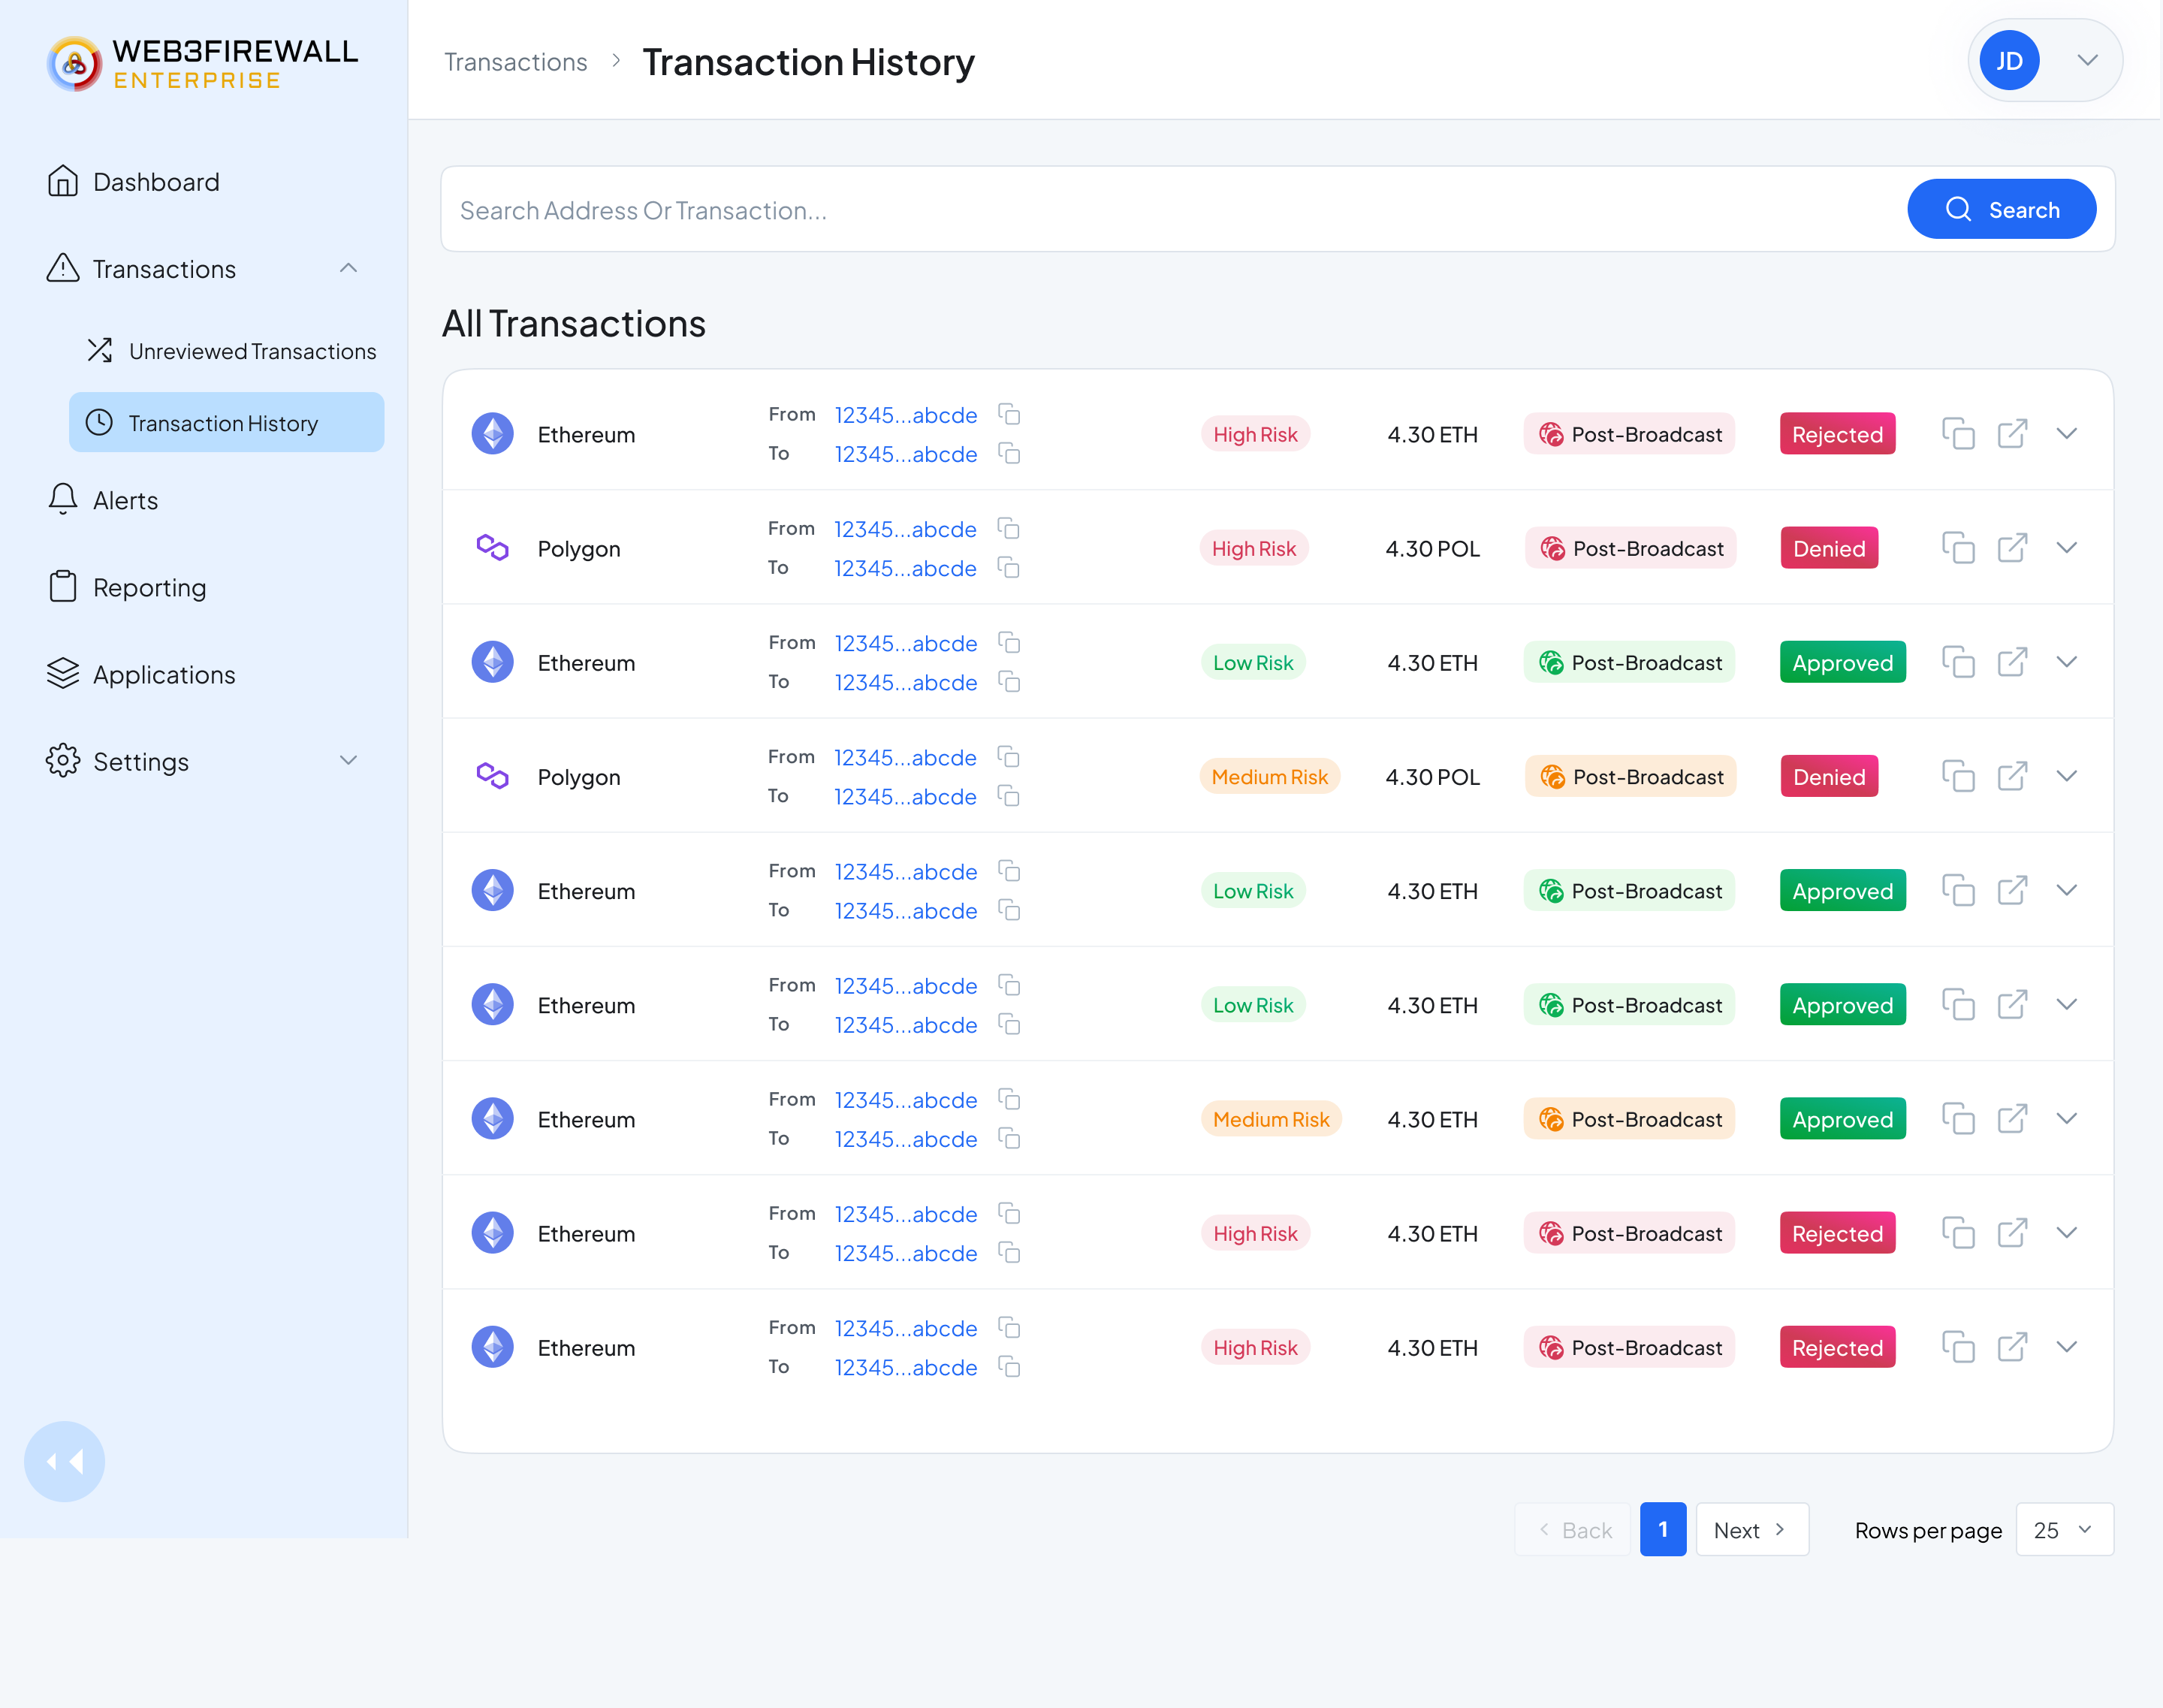Click Post-Broadcast tag in Polygon Medium Risk row
Viewport: 2163px width, 1708px height.
[1631, 776]
